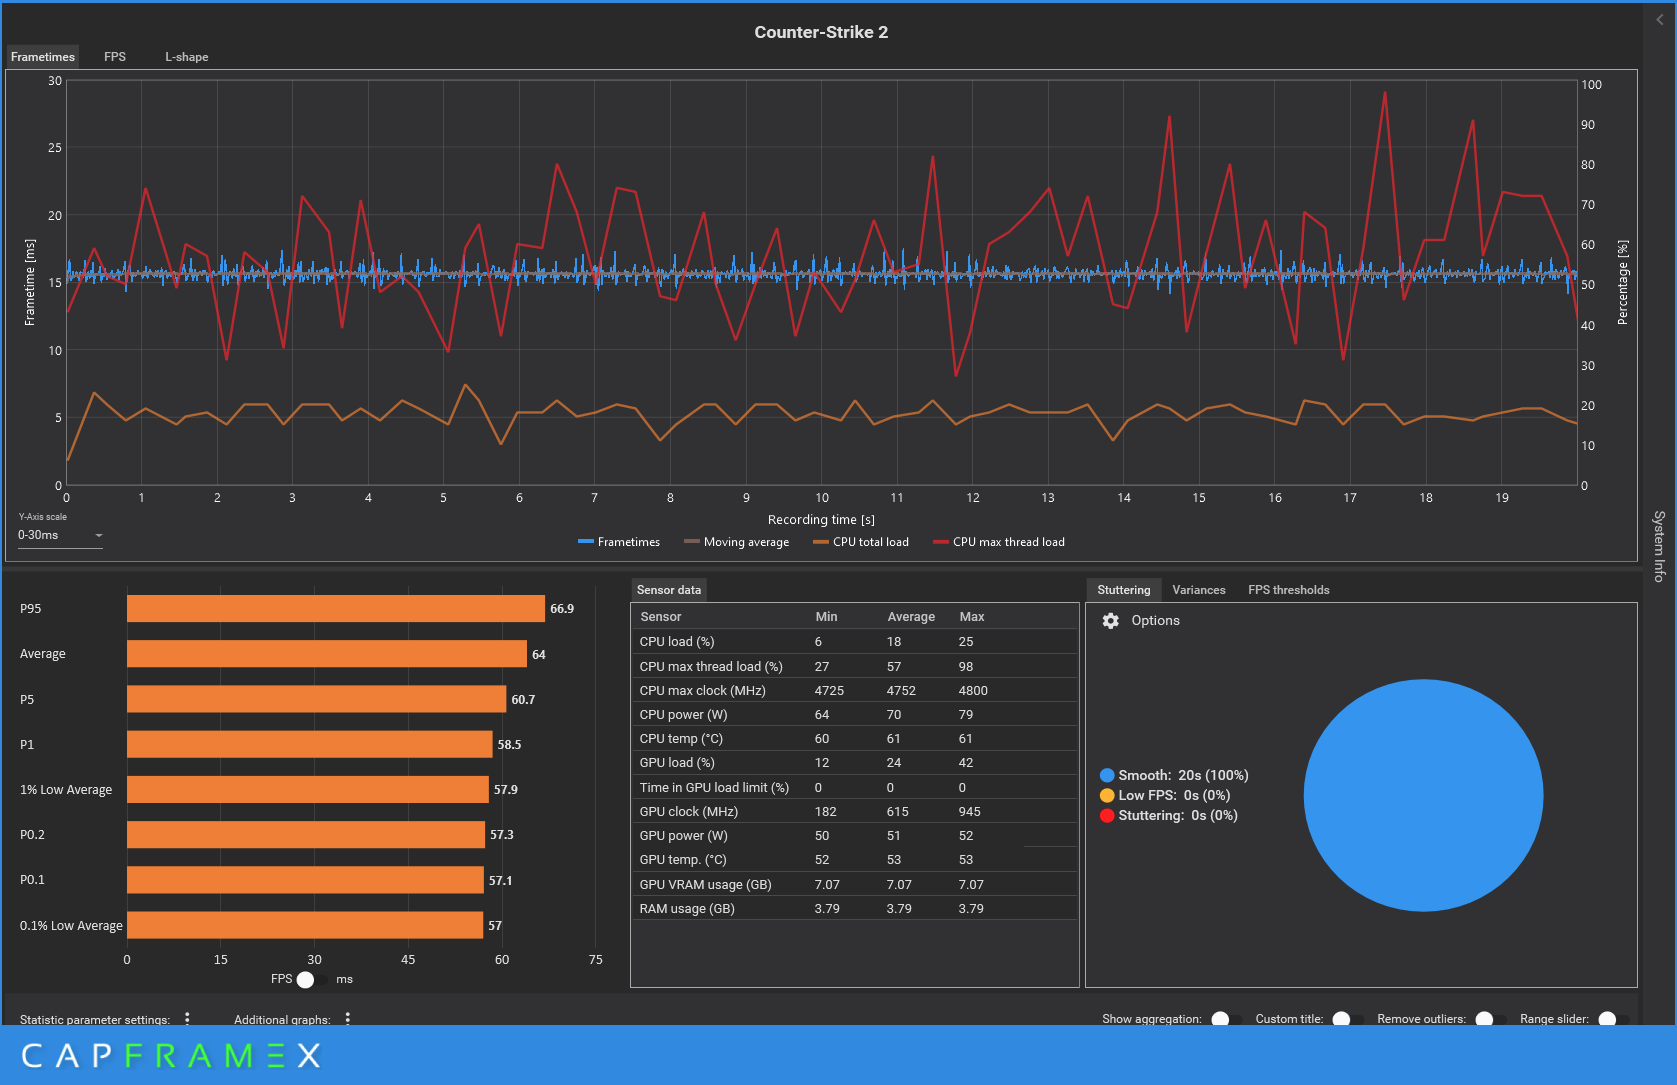Click the Recording time [s] axis label
This screenshot has height=1085, width=1677.
(x=821, y=520)
